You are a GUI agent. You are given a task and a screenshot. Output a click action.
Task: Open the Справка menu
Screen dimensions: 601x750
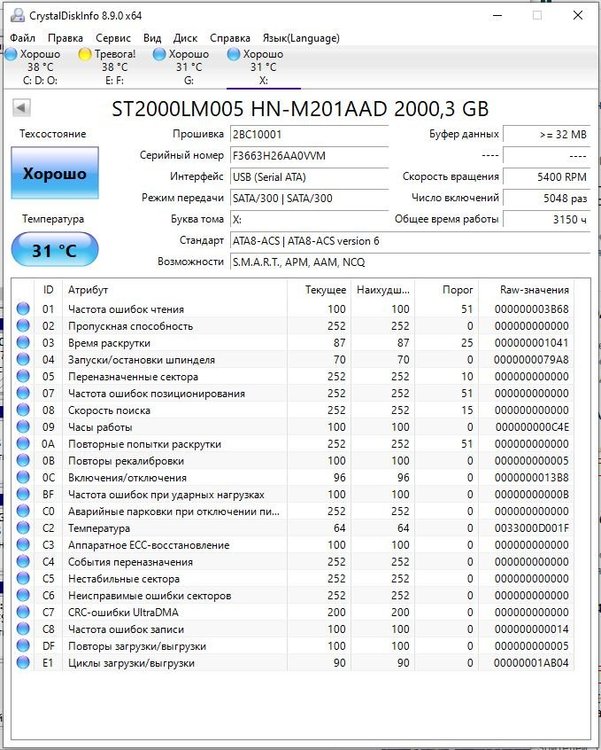230,38
